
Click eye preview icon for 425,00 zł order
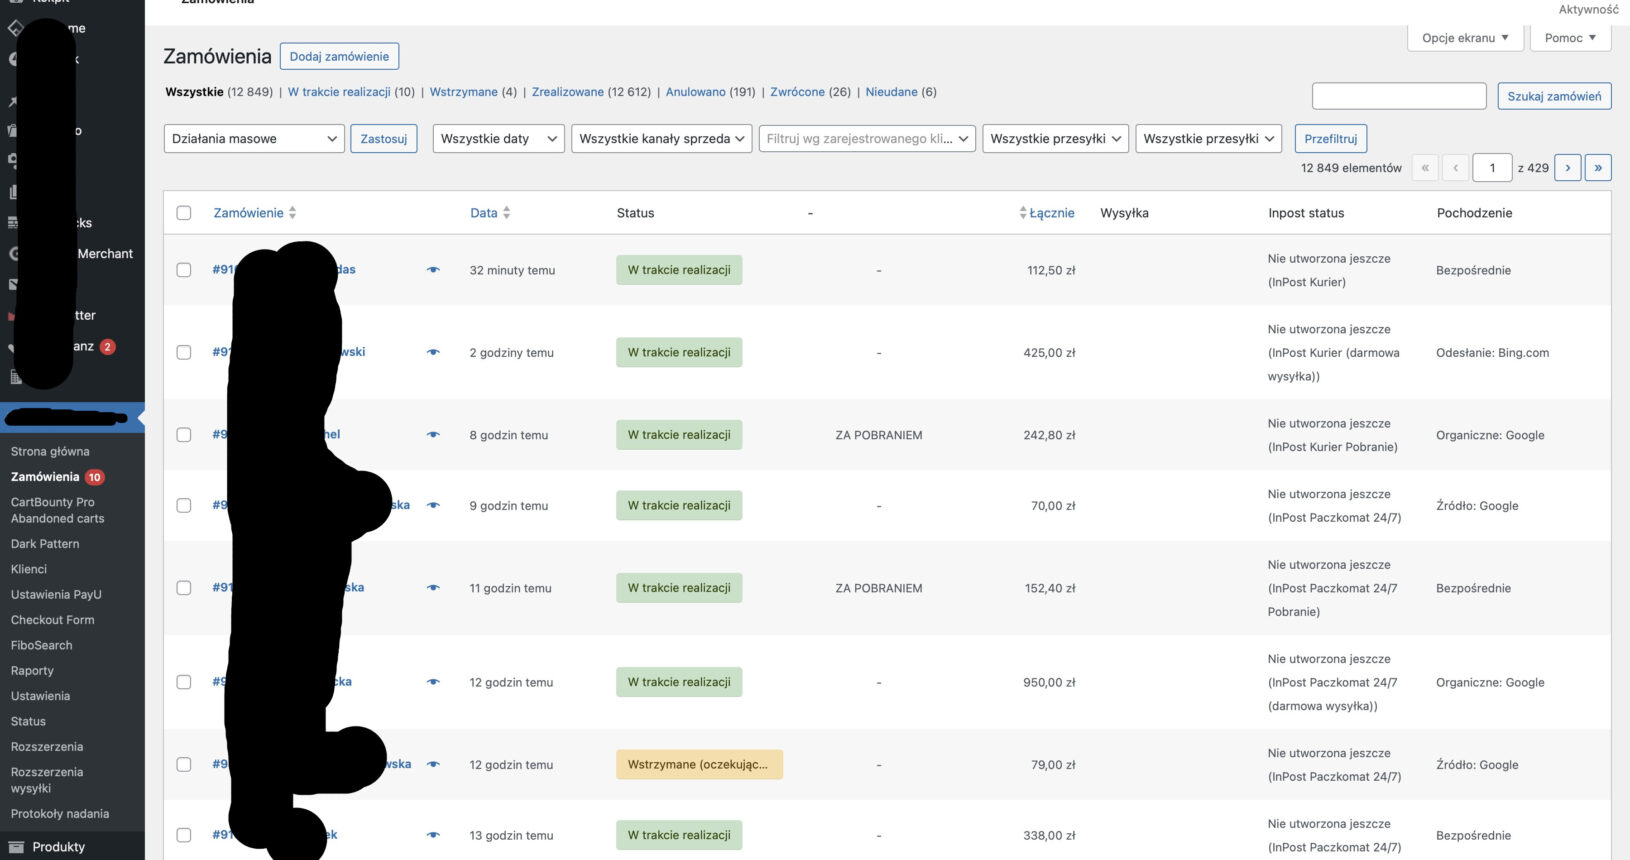click(433, 352)
